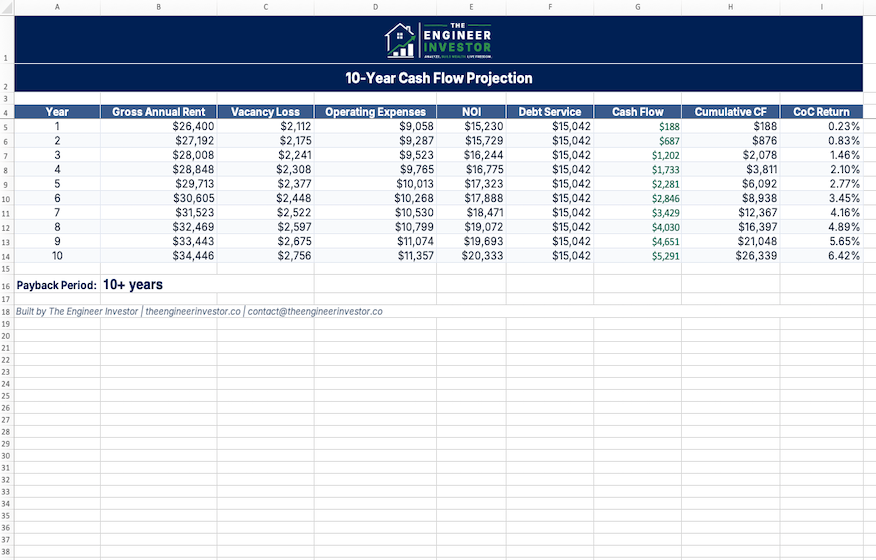
Task: Click cash flow value $2,846
Action: pyautogui.click(x=665, y=199)
